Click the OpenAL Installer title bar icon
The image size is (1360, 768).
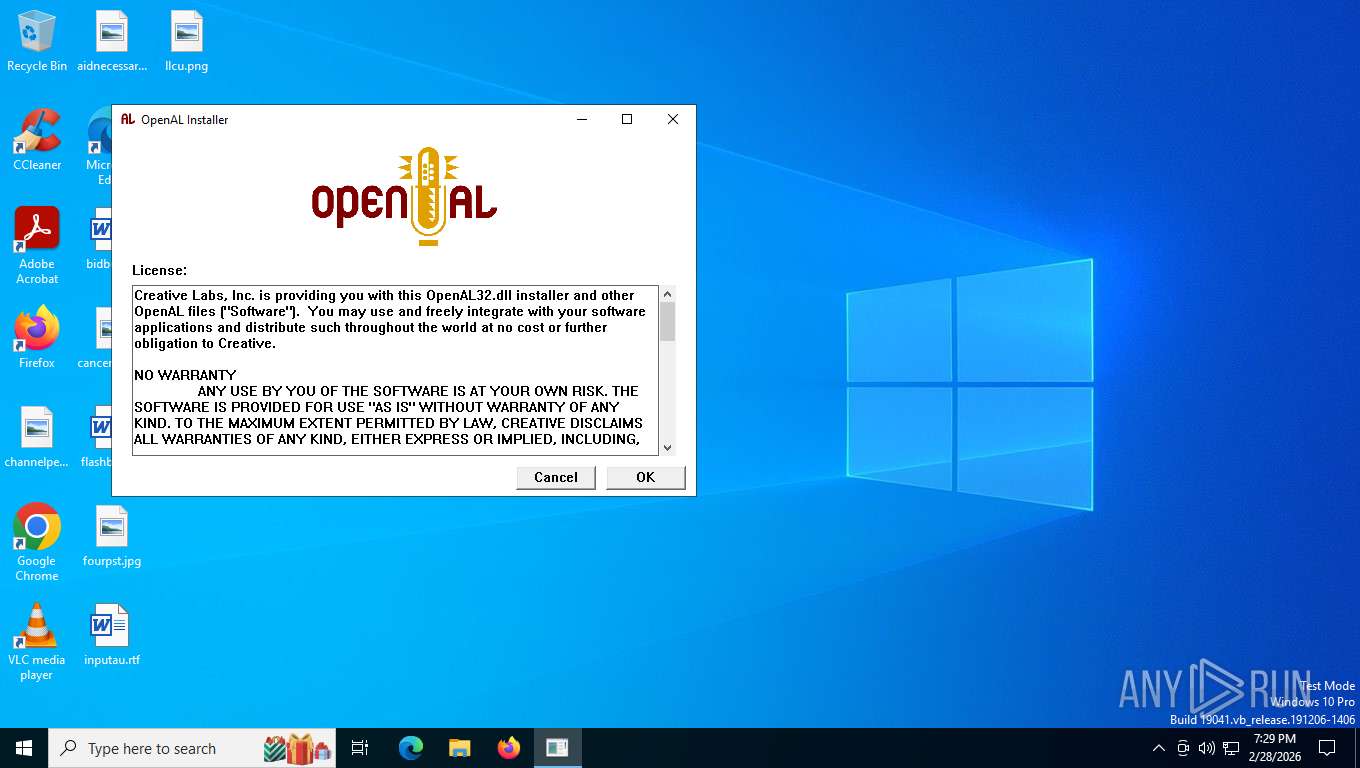point(127,119)
